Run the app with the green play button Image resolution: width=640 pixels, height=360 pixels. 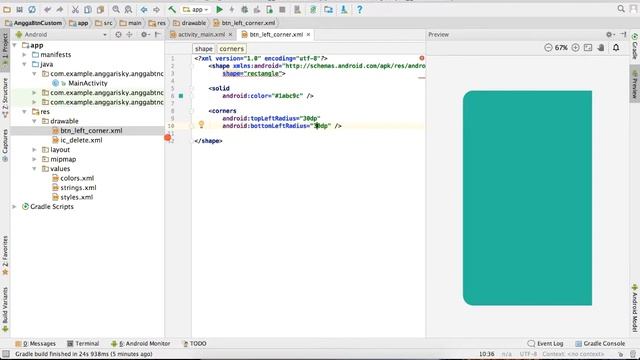pos(219,9)
